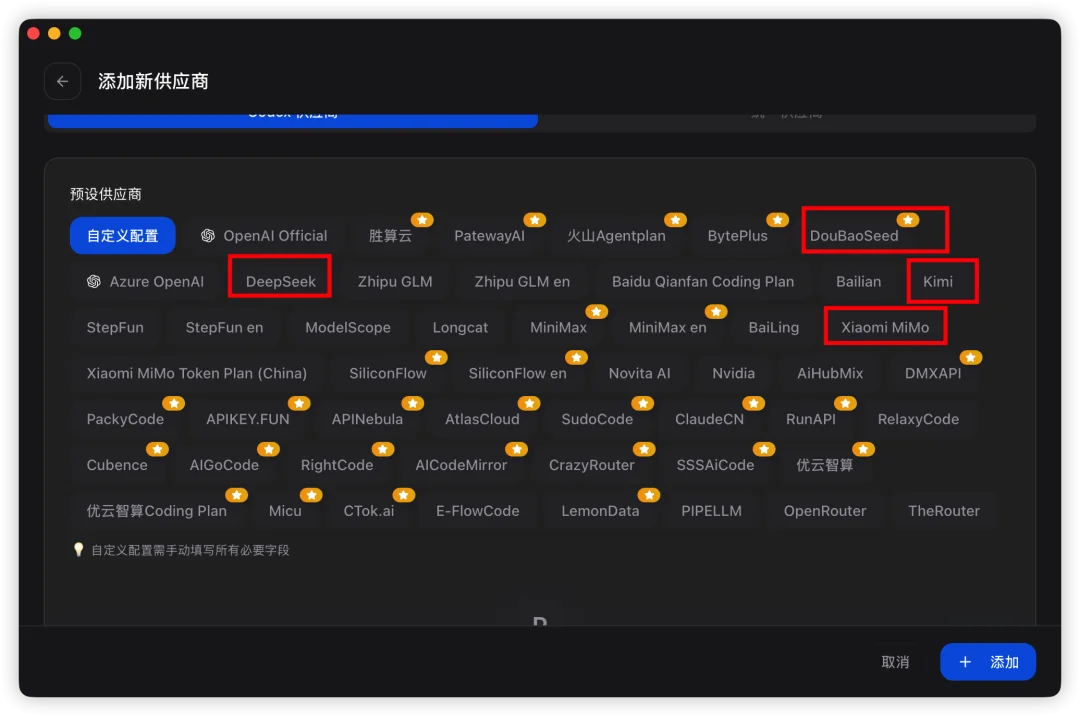Select the TheRouter provider
The width and height of the screenshot is (1080, 716).
pyautogui.click(x=944, y=511)
